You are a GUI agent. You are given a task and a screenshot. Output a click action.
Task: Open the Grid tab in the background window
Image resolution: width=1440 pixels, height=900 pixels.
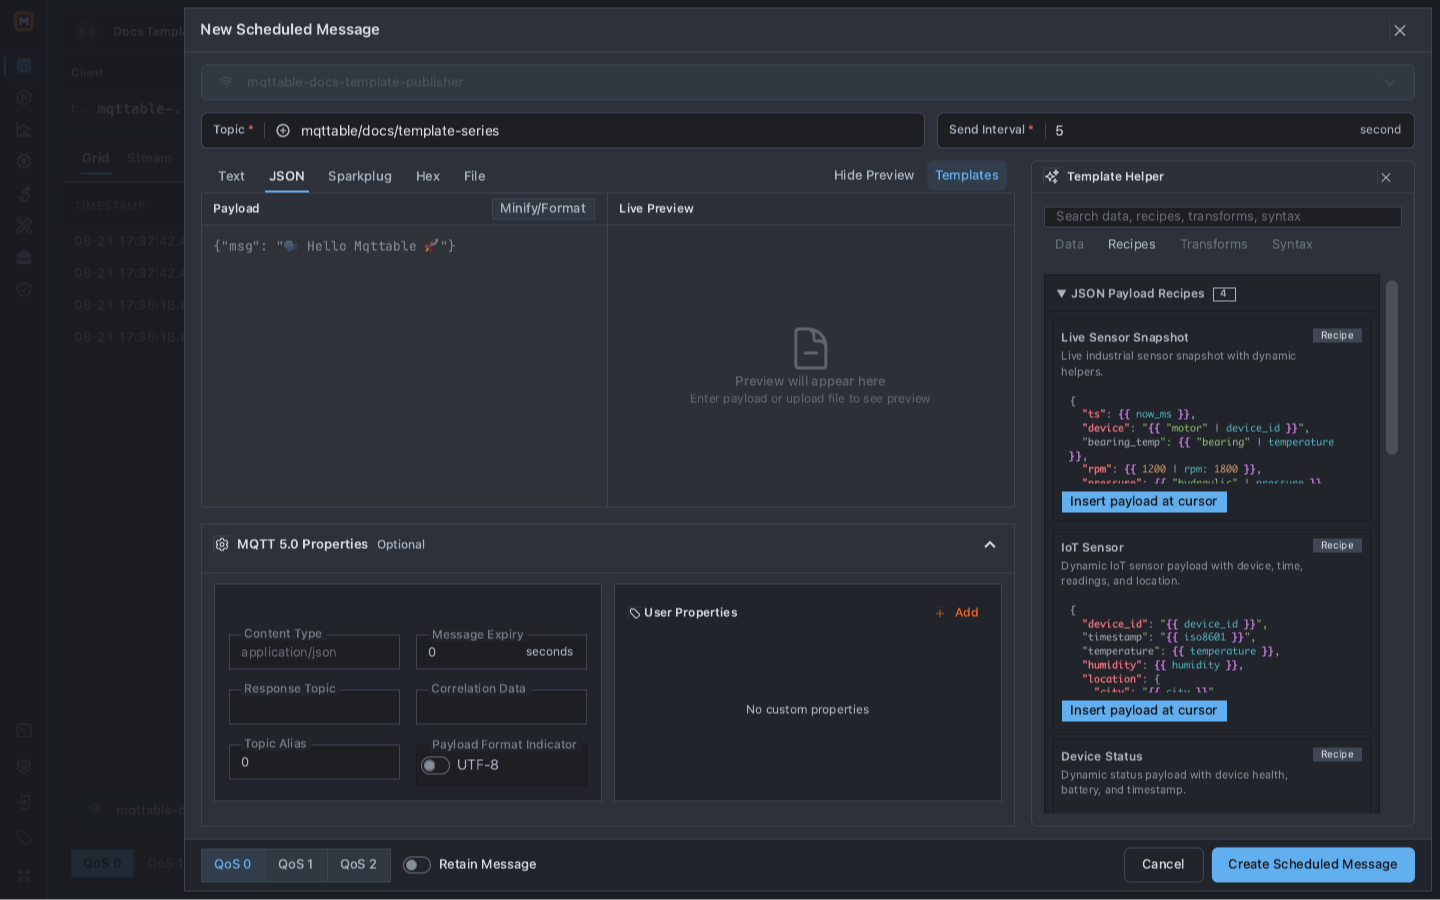[96, 159]
